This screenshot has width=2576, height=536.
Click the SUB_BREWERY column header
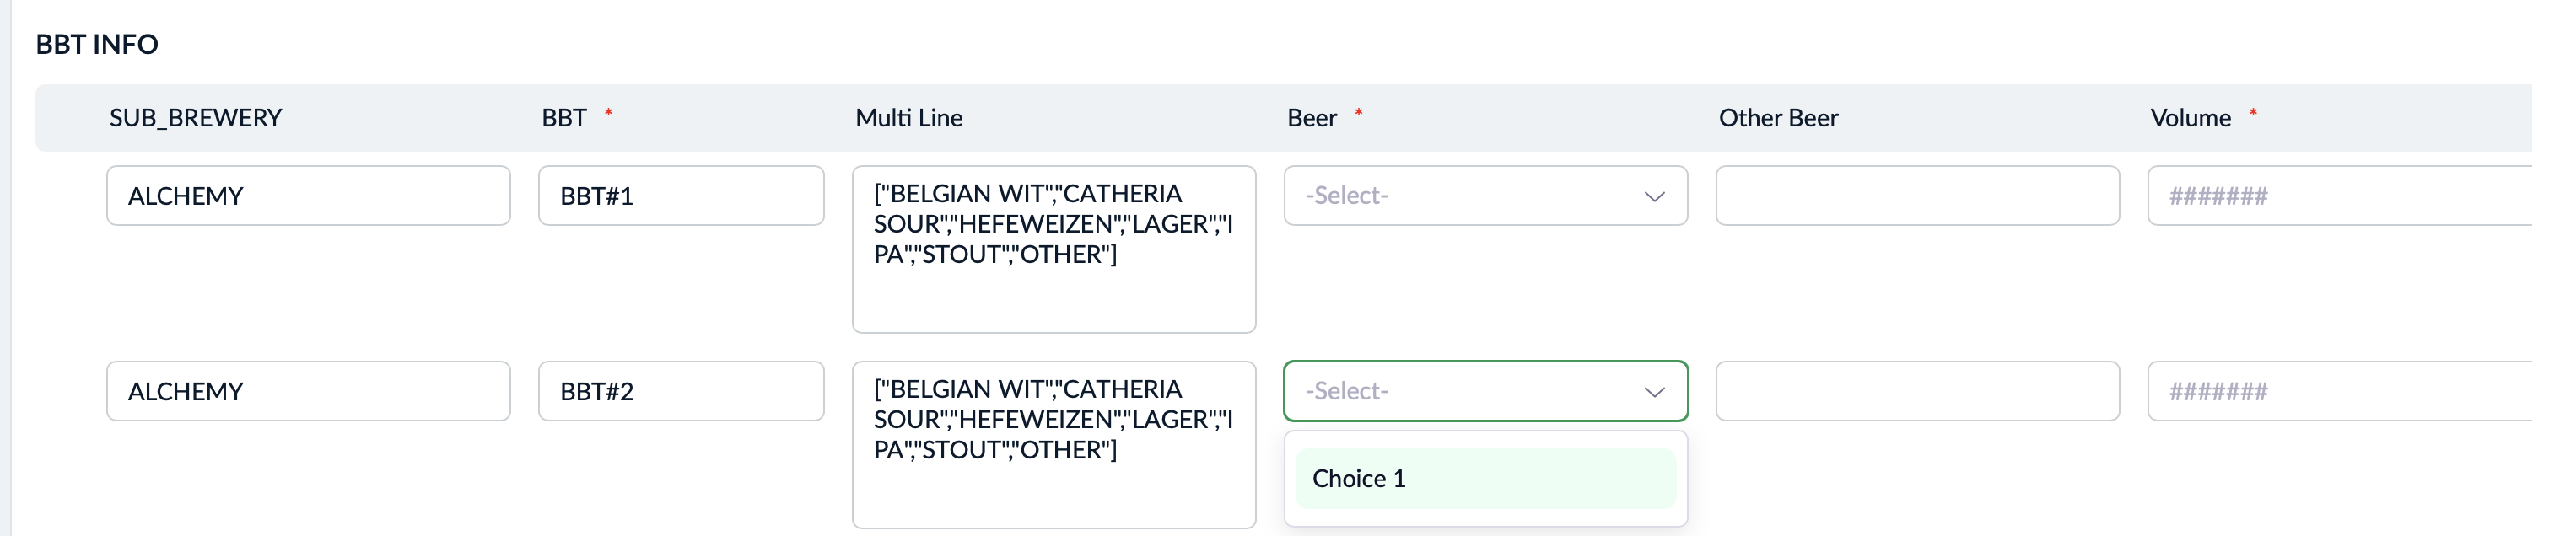196,118
